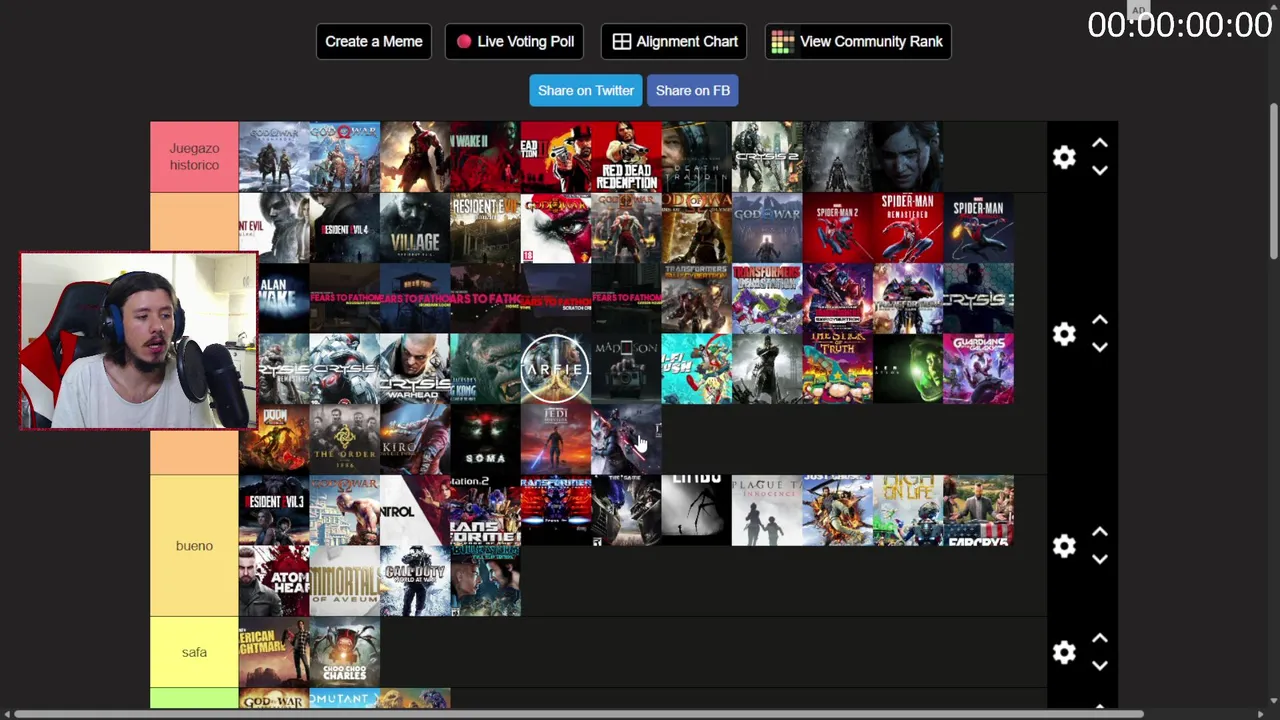Select Crysis Warhead cover
The height and width of the screenshot is (720, 1280).
(415, 369)
